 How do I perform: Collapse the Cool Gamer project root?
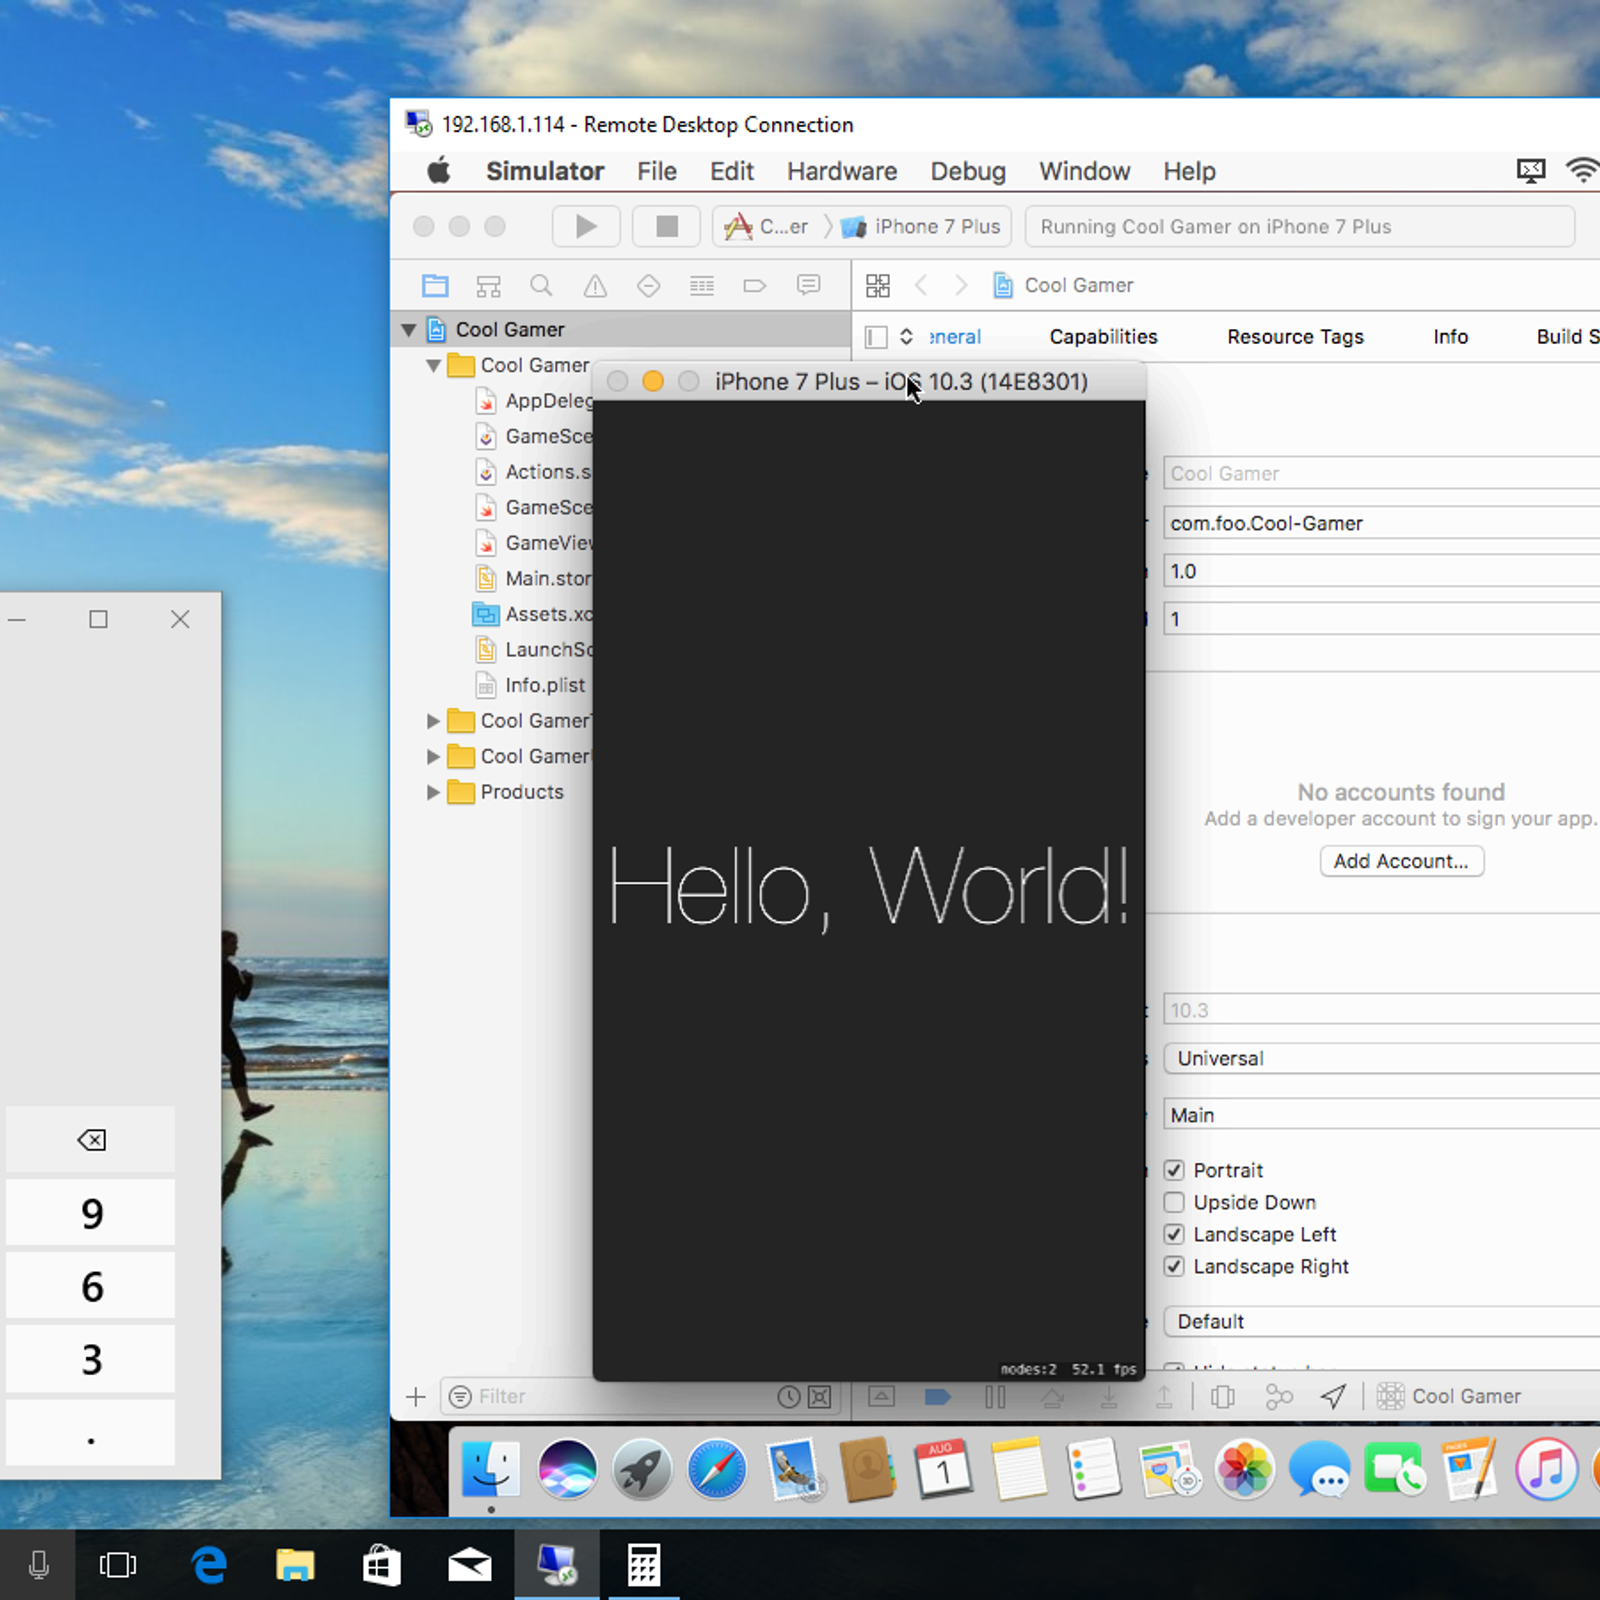(x=409, y=330)
